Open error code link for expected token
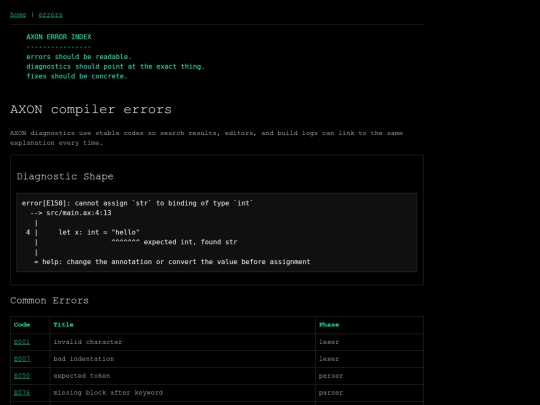Image resolution: width=540 pixels, height=405 pixels. tap(22, 376)
